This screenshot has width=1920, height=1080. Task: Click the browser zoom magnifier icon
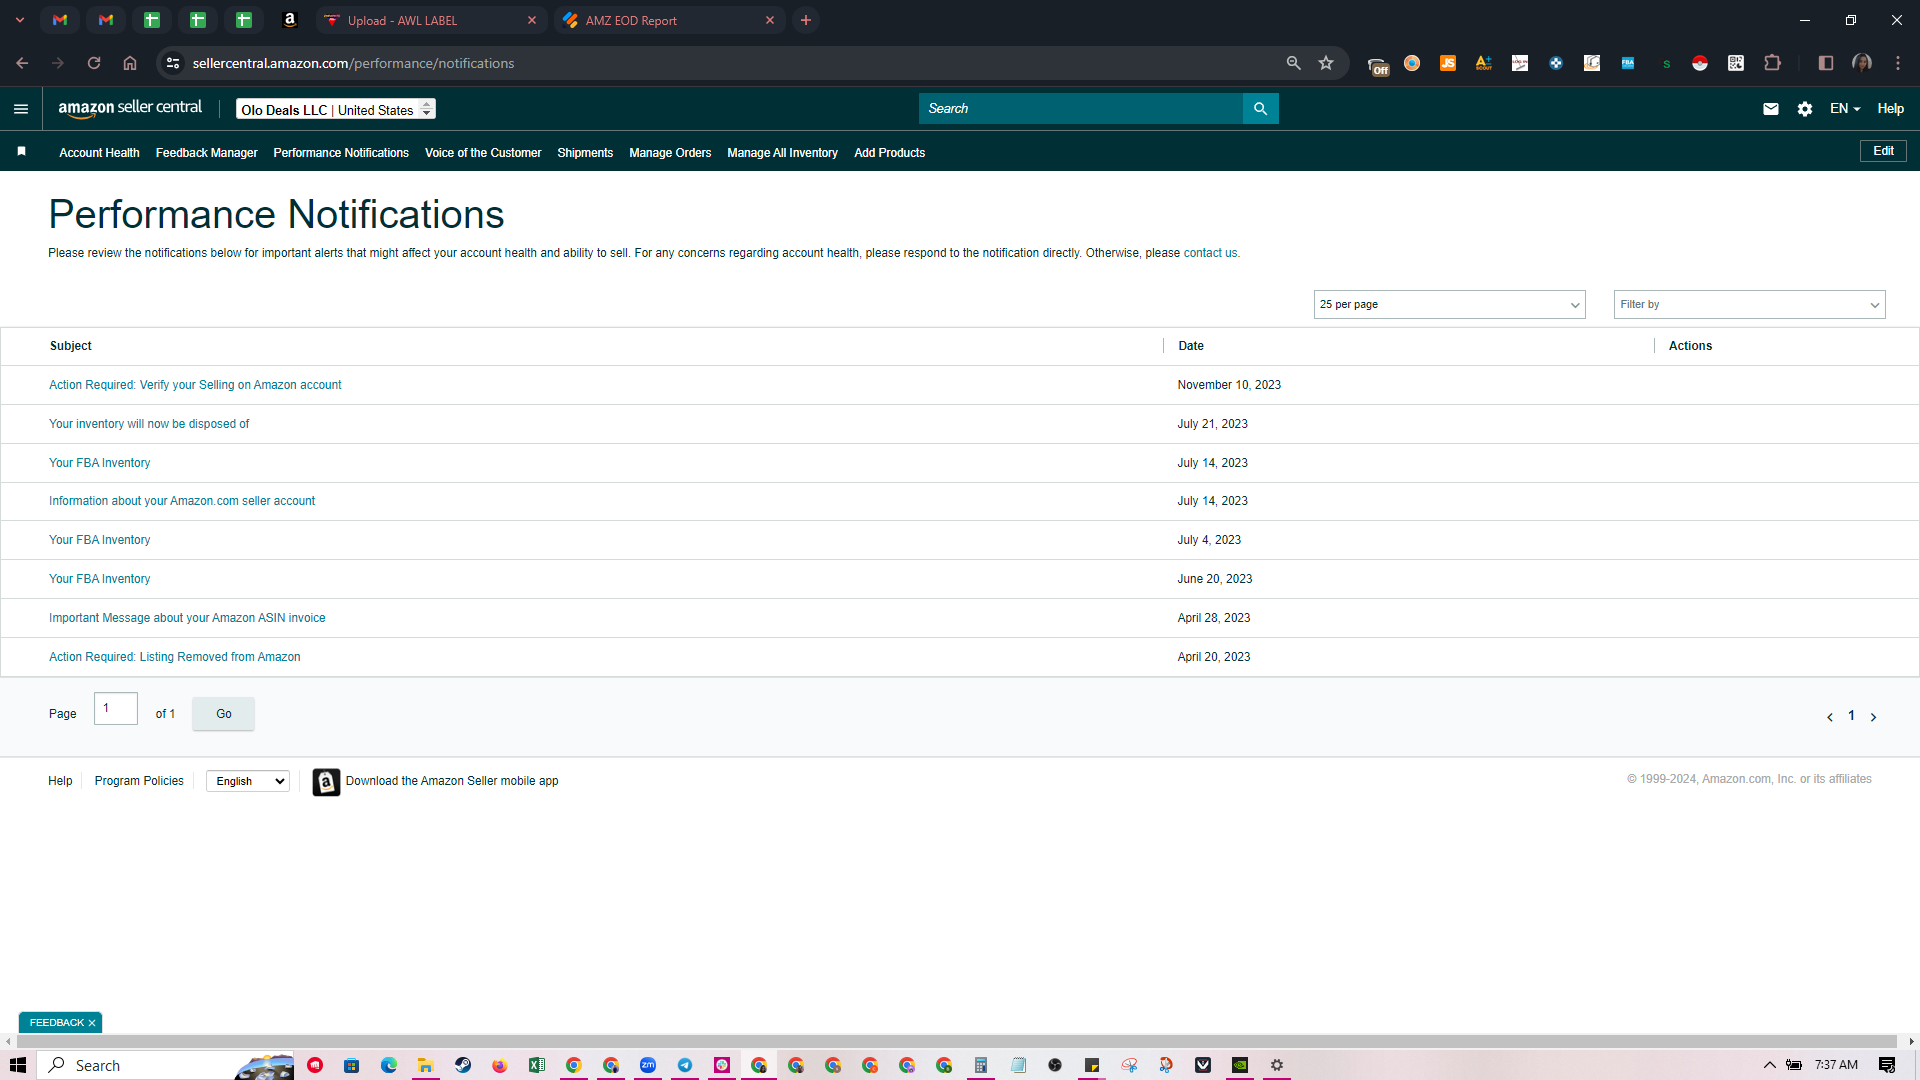coord(1294,63)
